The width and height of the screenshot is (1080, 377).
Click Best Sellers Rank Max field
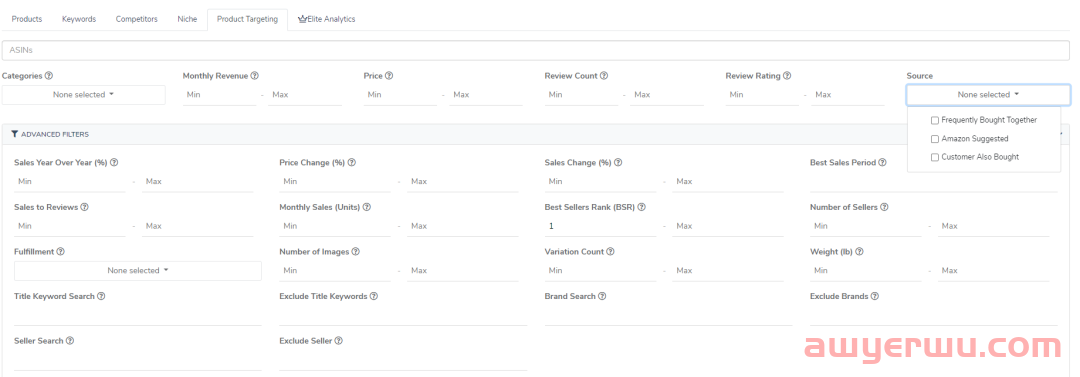[x=728, y=226]
